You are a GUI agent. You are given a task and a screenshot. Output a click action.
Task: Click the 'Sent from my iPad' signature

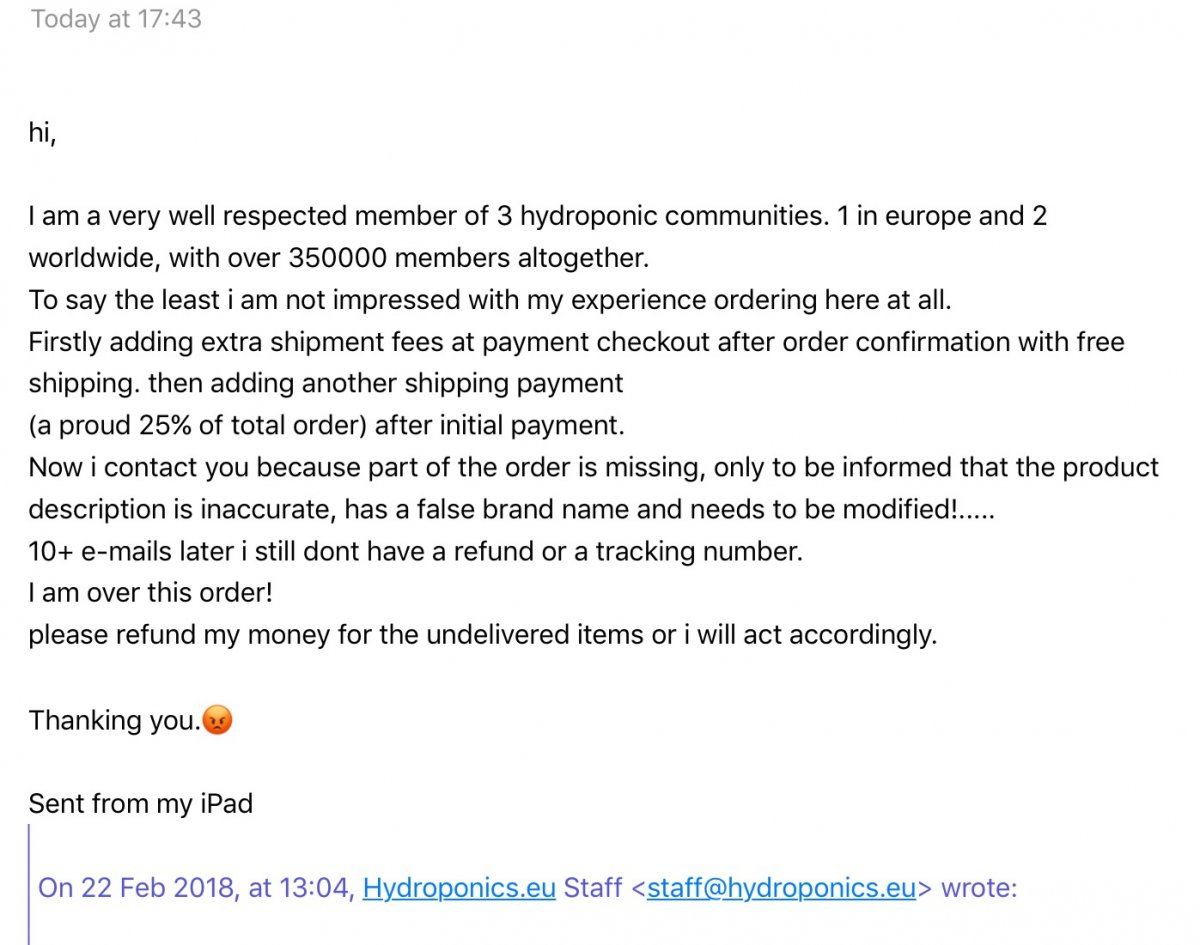tap(140, 803)
